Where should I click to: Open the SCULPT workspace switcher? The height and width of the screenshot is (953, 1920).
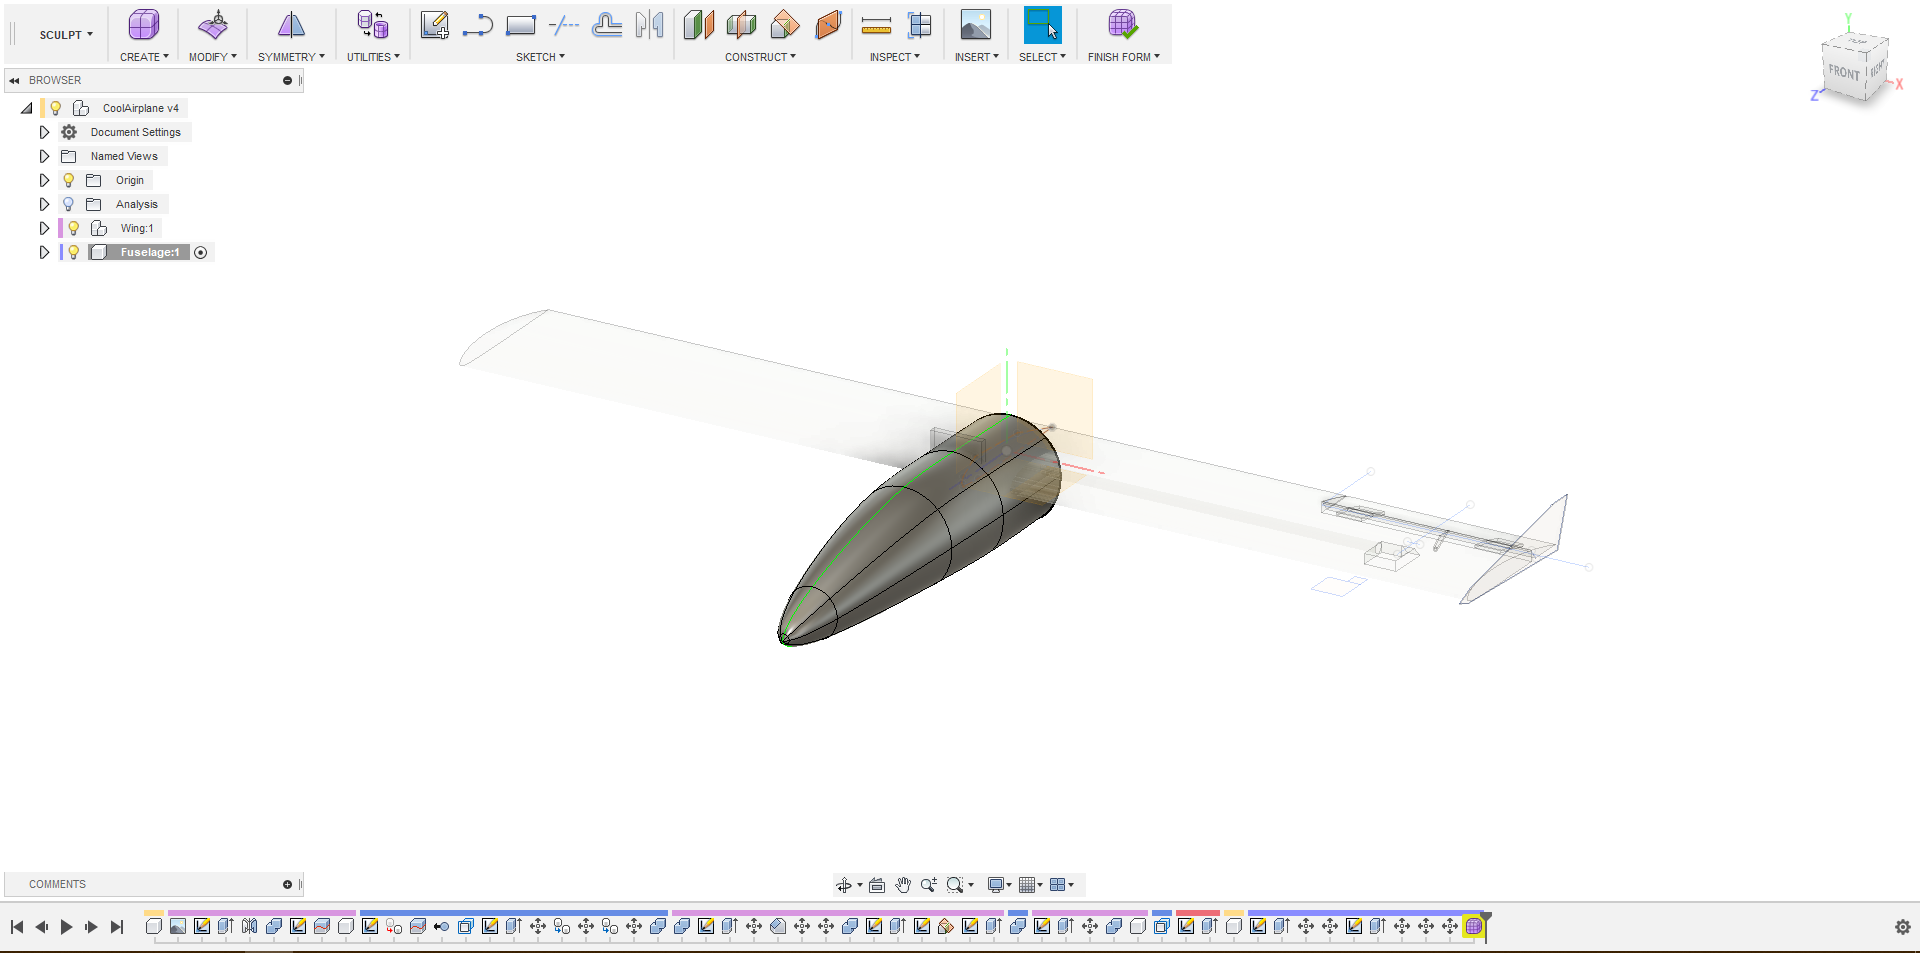point(66,35)
